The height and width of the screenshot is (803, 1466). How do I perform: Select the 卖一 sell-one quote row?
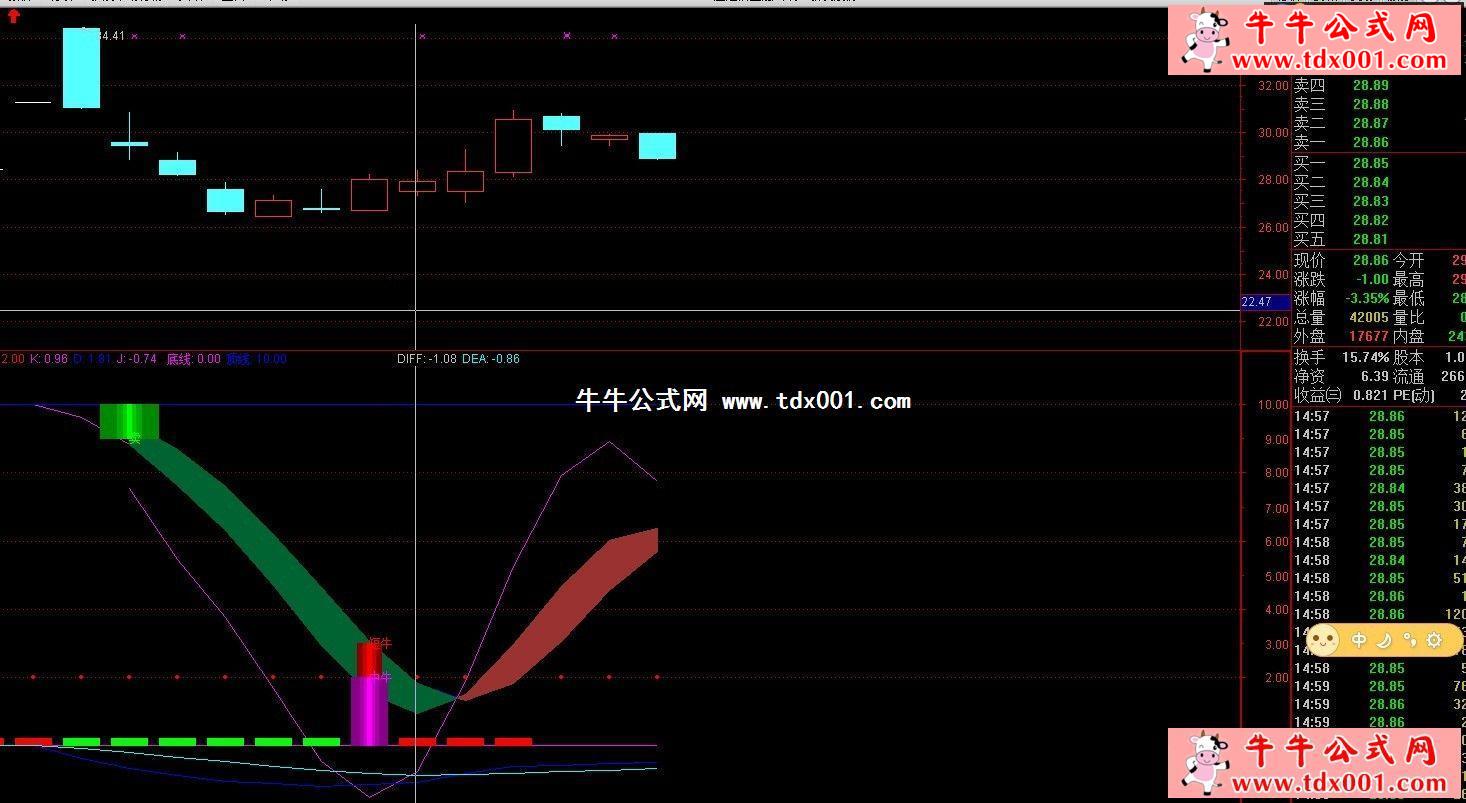[x=1340, y=143]
